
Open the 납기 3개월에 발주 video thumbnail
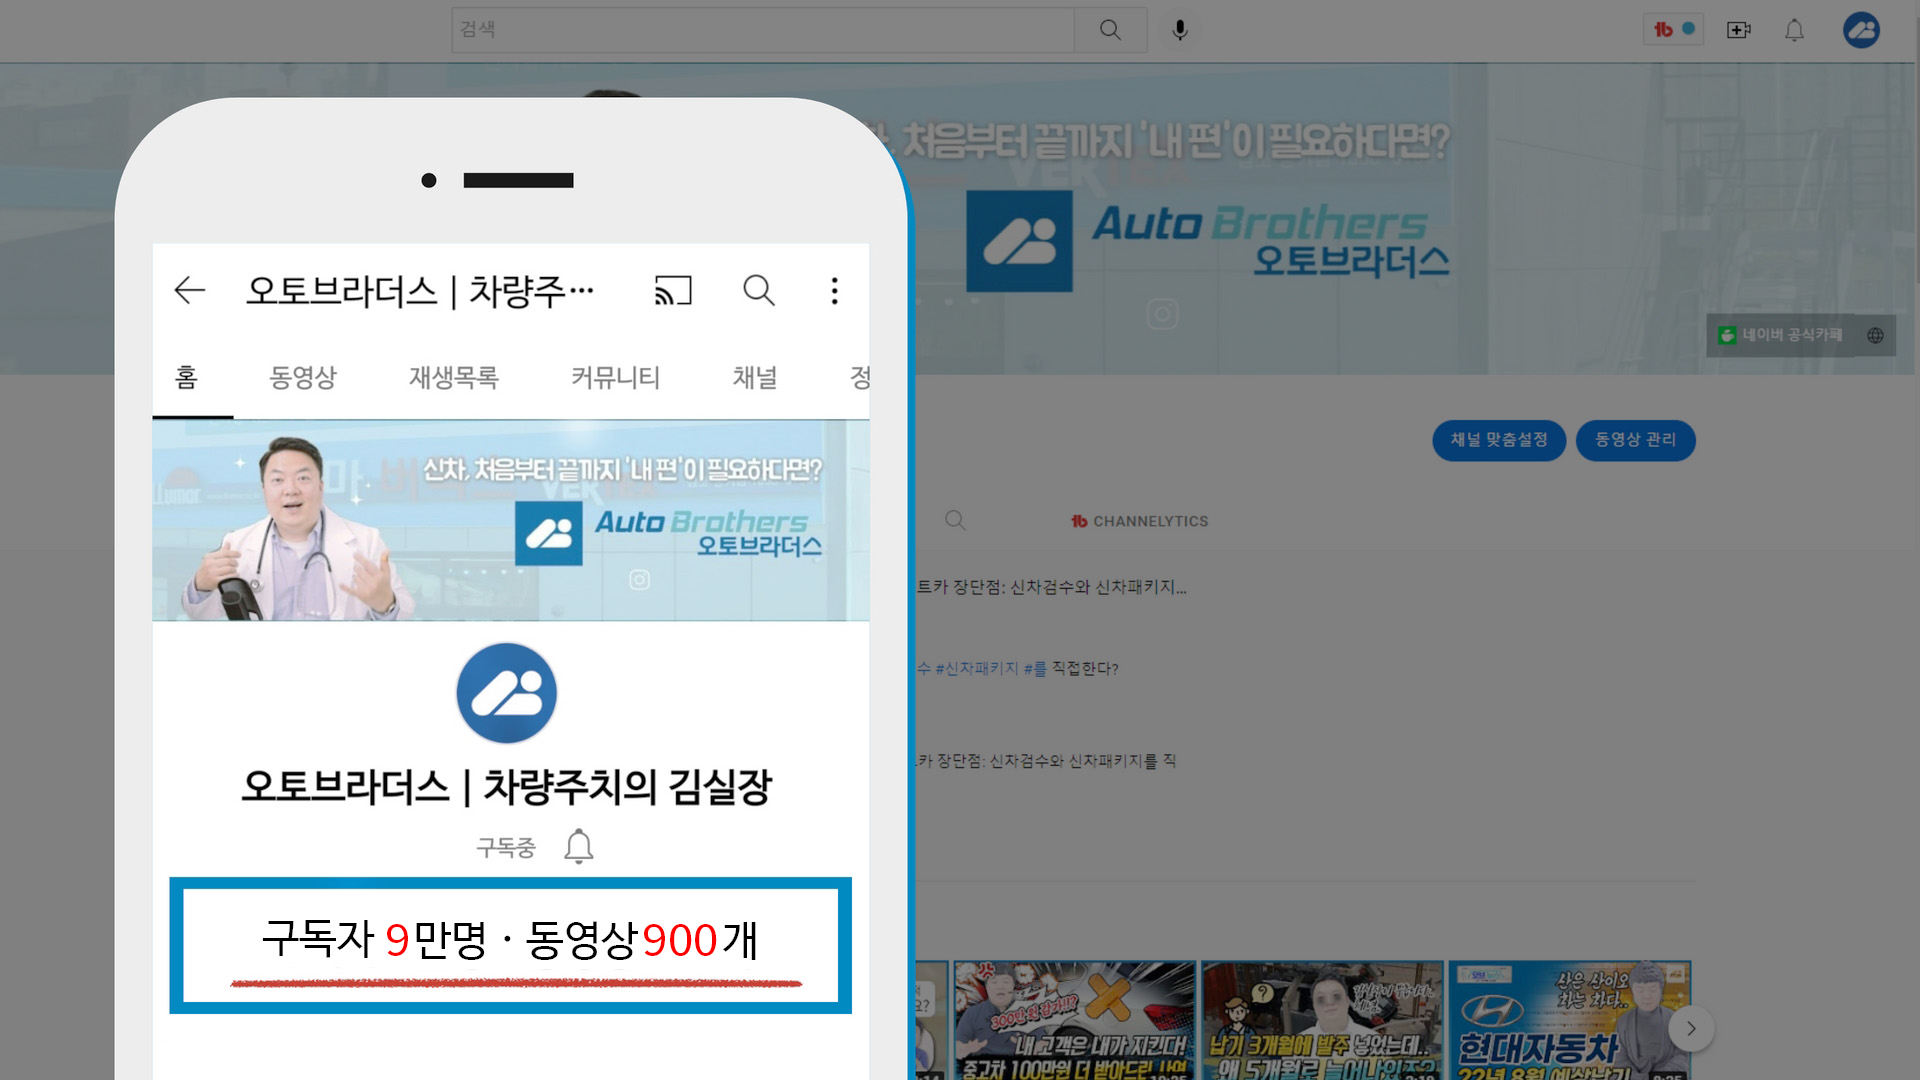(1322, 1020)
